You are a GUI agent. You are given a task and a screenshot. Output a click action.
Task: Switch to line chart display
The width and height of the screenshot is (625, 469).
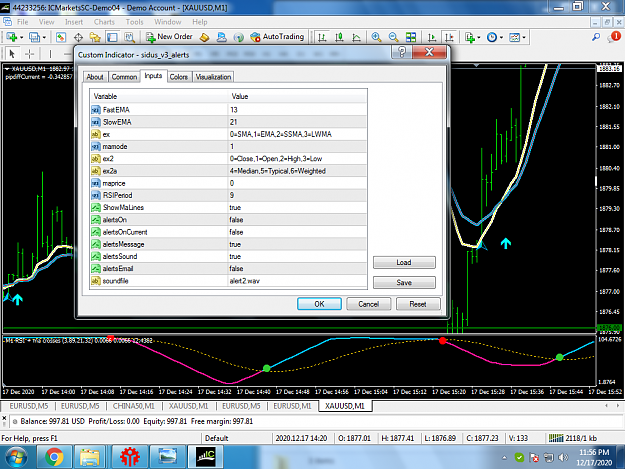click(x=356, y=37)
